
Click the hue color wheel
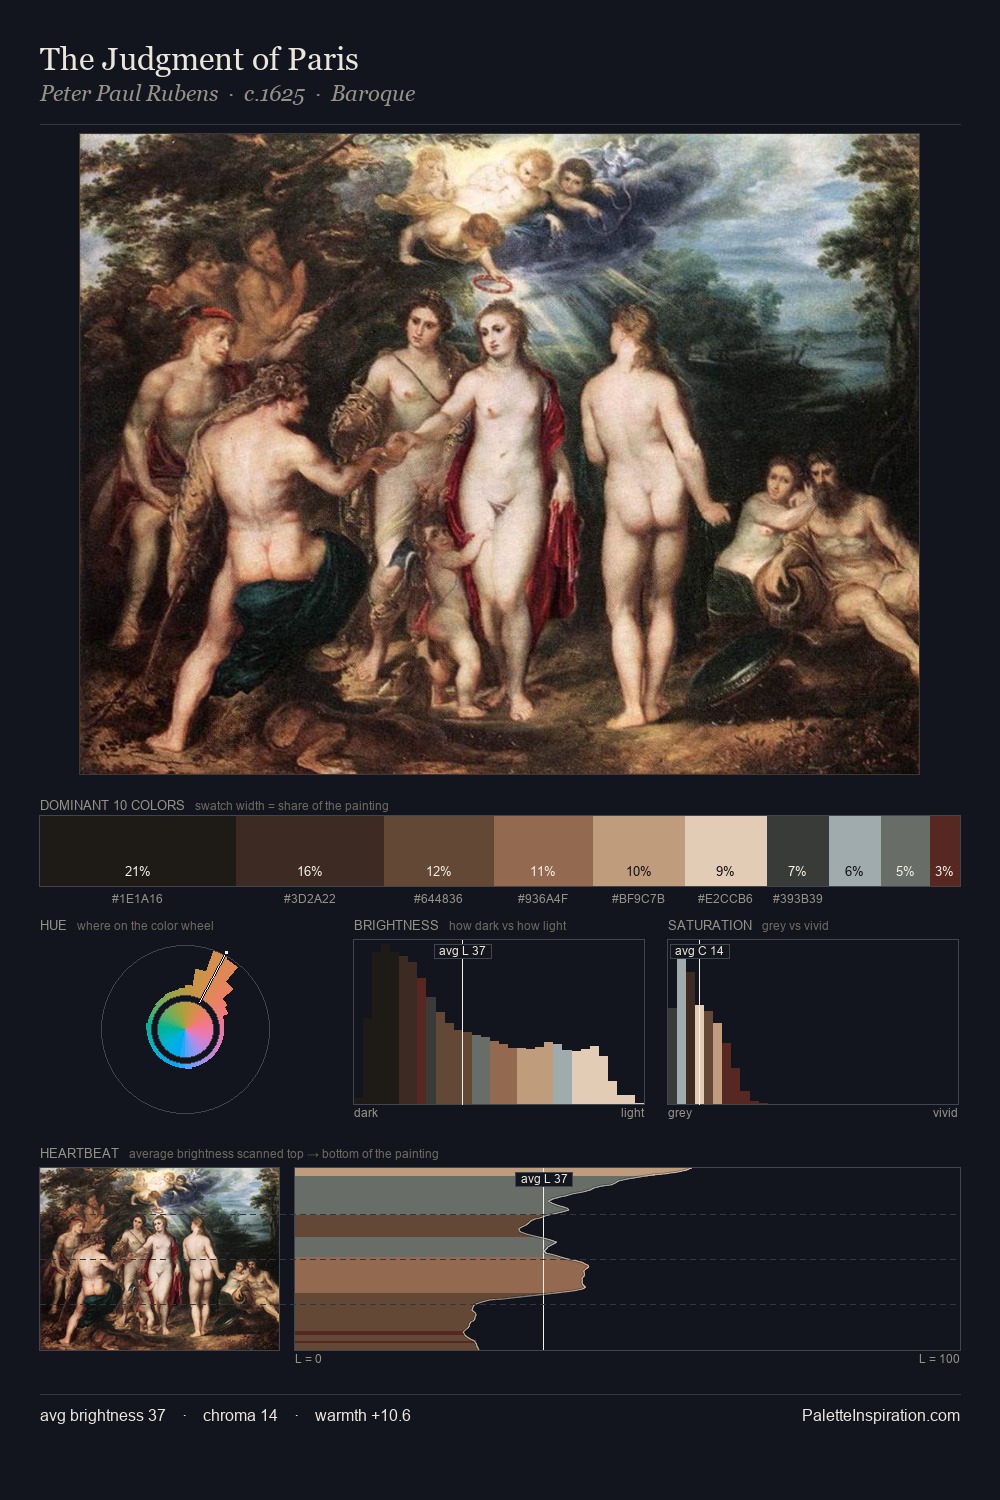tap(185, 1028)
